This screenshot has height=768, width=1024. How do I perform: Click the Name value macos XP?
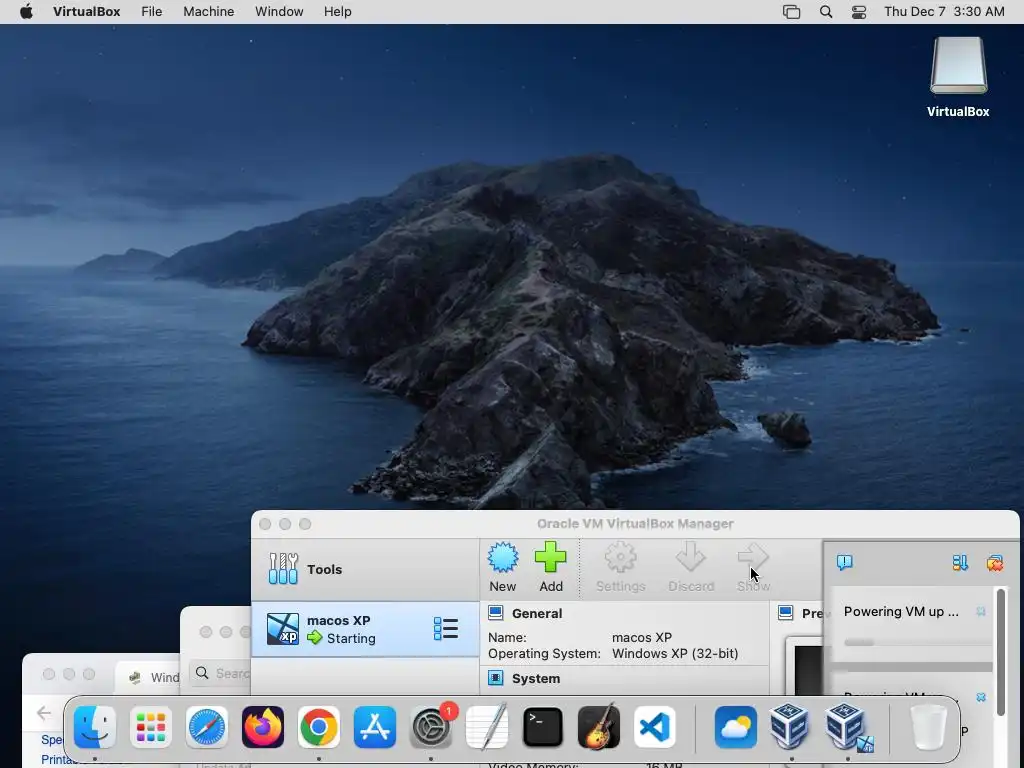pyautogui.click(x=642, y=637)
